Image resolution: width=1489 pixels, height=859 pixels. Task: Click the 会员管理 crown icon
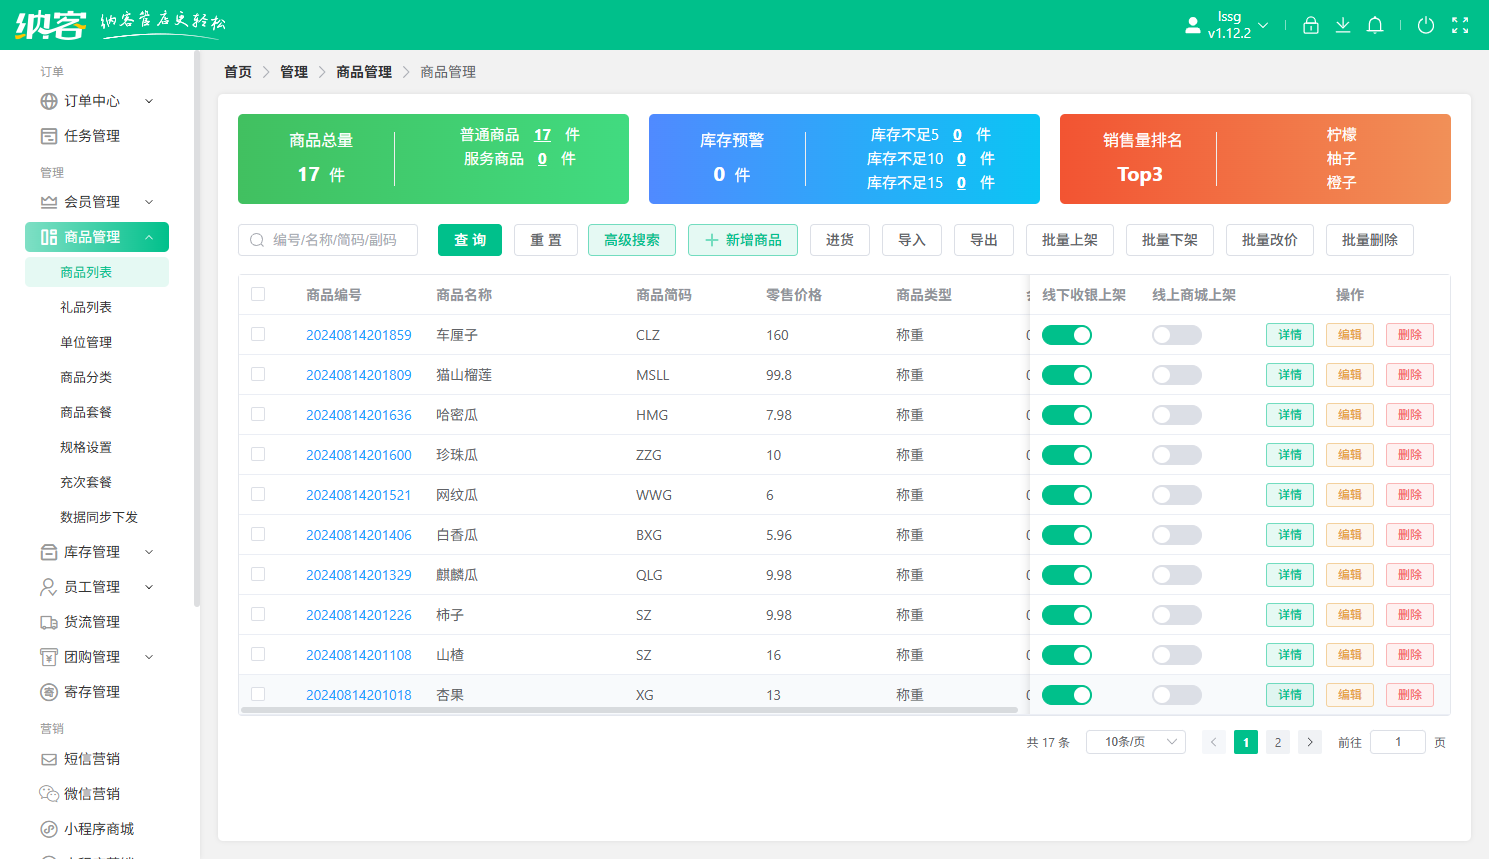click(49, 202)
